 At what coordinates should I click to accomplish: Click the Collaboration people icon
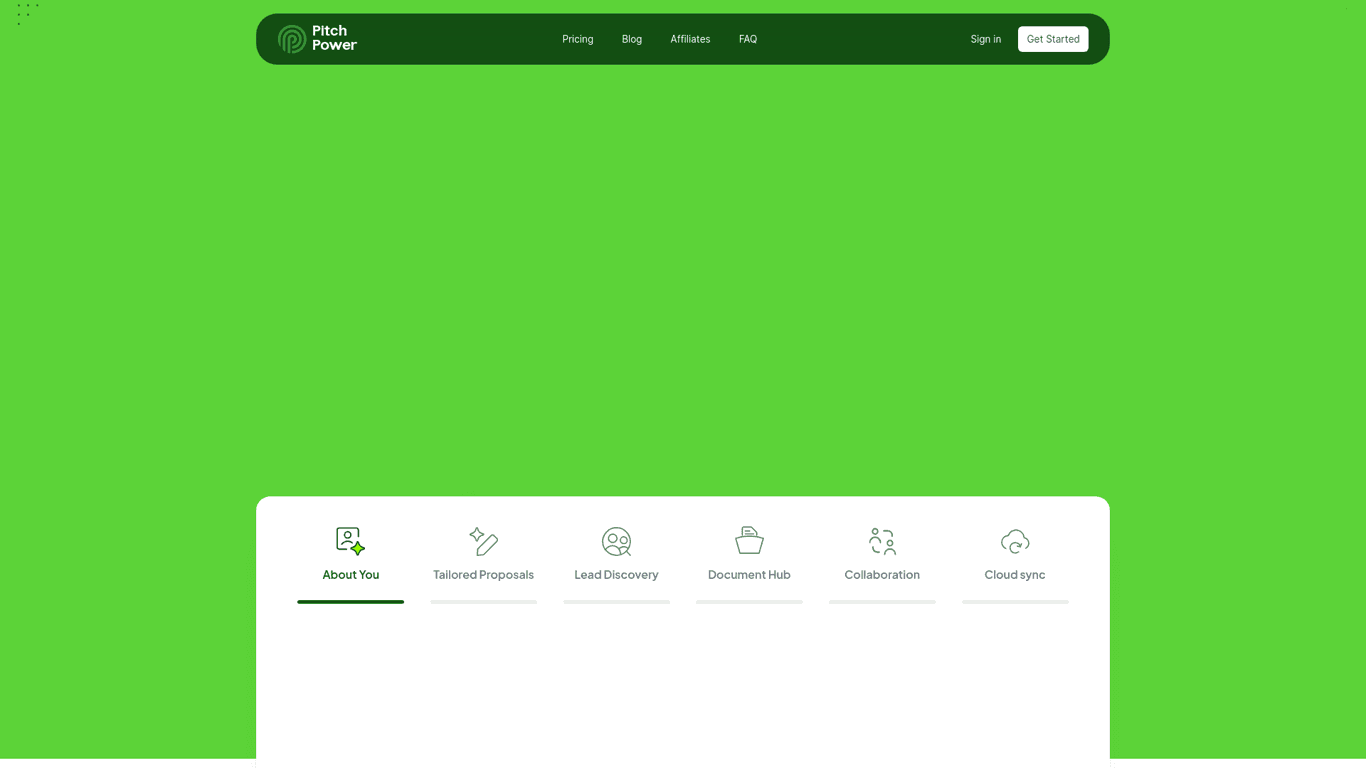(882, 541)
